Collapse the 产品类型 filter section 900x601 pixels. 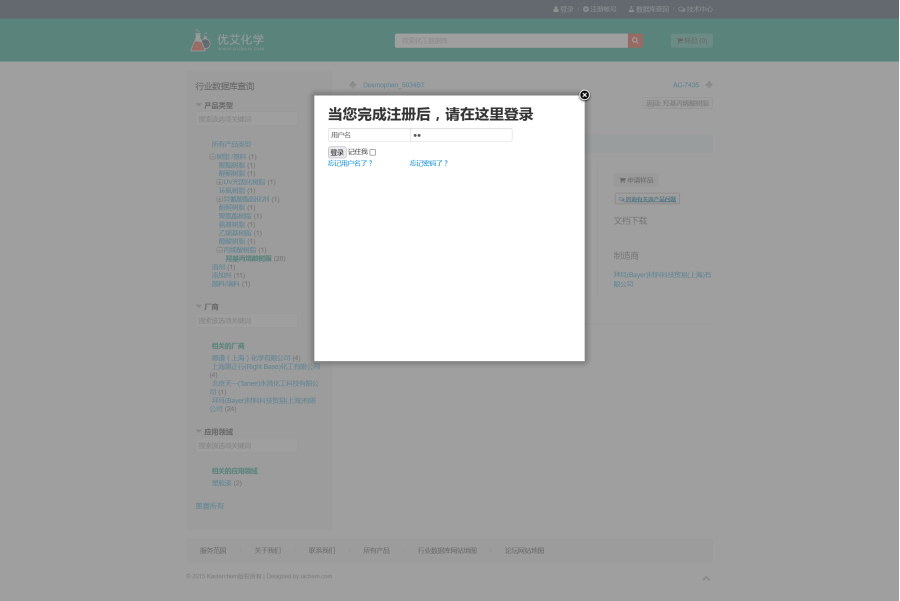197,103
